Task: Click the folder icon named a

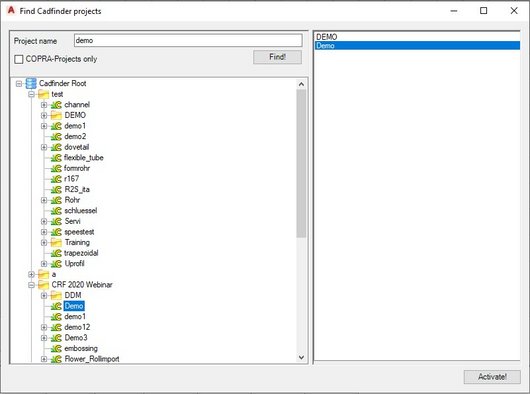Action: [43, 274]
